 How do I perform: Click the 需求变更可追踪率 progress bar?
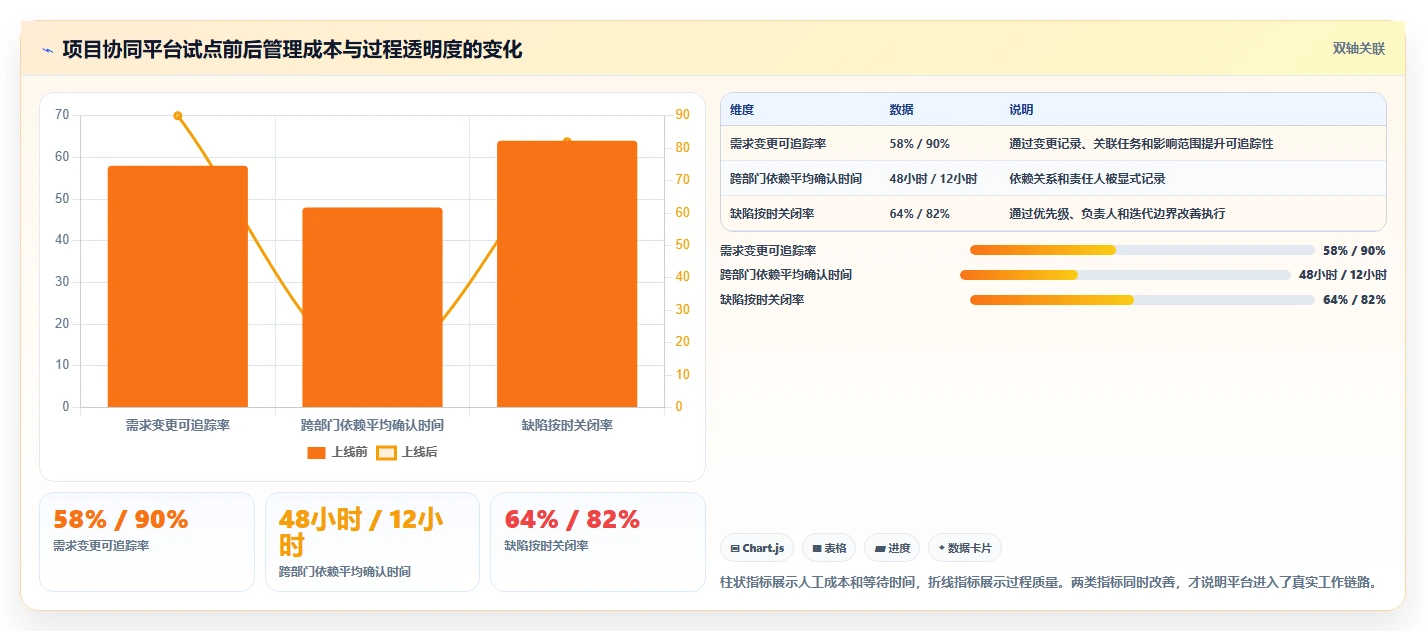pyautogui.click(x=1142, y=250)
